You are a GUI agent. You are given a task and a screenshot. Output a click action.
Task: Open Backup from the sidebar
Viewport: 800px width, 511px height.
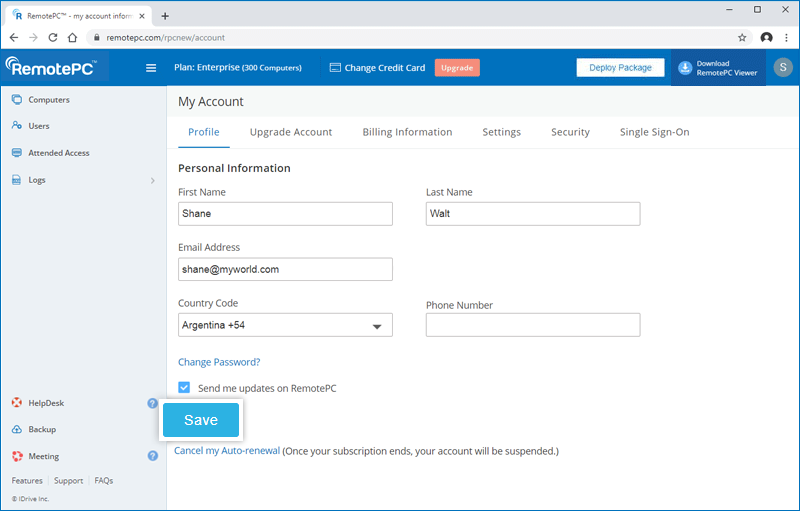(x=34, y=429)
